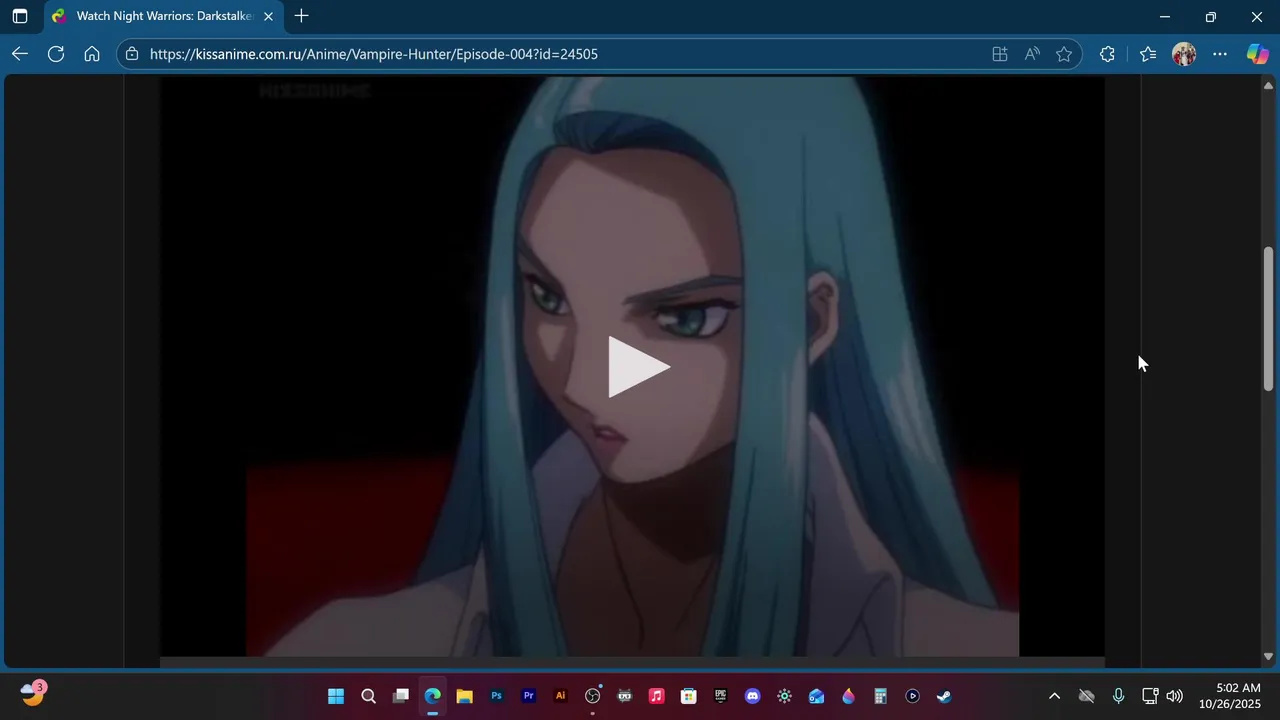
Task: Open the tab actions menu
Action: pyautogui.click(x=20, y=16)
